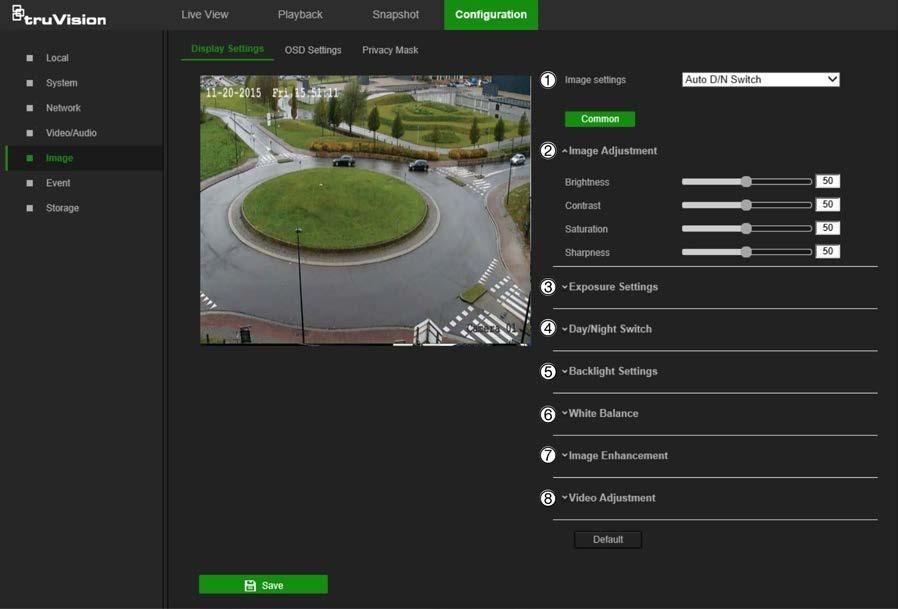This screenshot has width=898, height=609.
Task: Click the 'Contrast' label
Action: (583, 206)
